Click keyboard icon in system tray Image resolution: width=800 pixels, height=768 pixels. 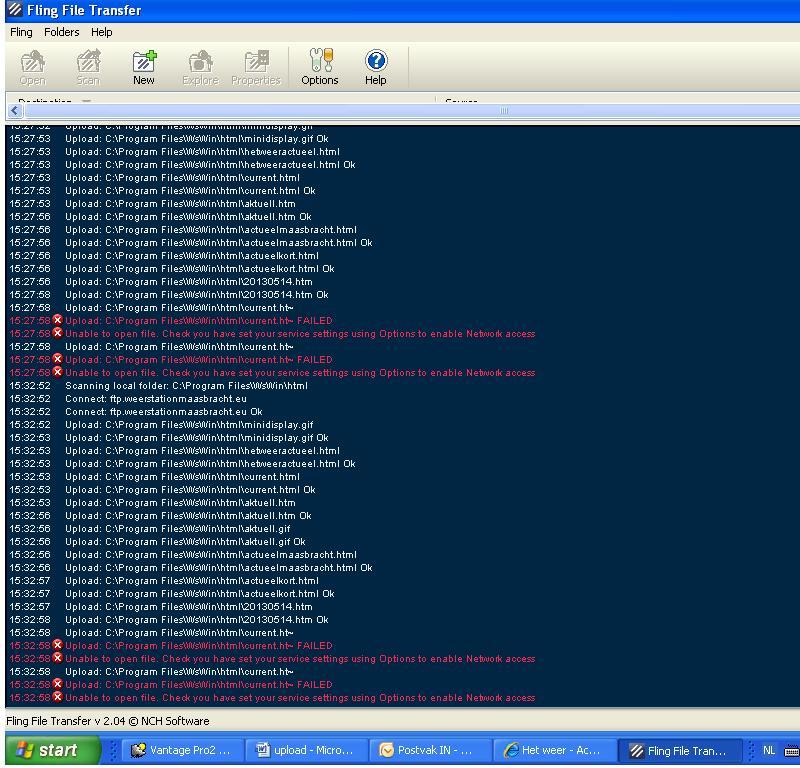coord(792,751)
